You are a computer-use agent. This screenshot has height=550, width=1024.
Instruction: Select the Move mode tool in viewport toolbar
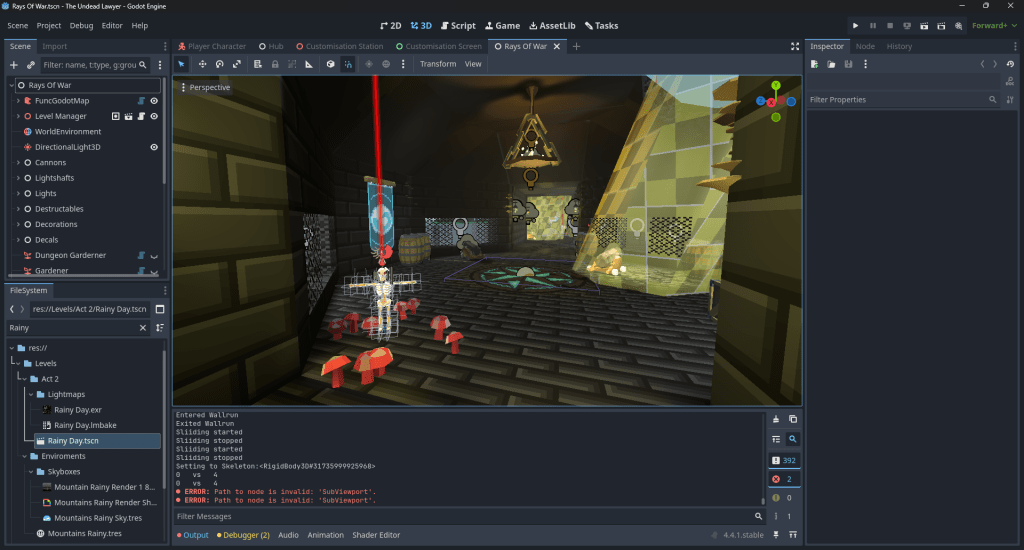click(203, 64)
